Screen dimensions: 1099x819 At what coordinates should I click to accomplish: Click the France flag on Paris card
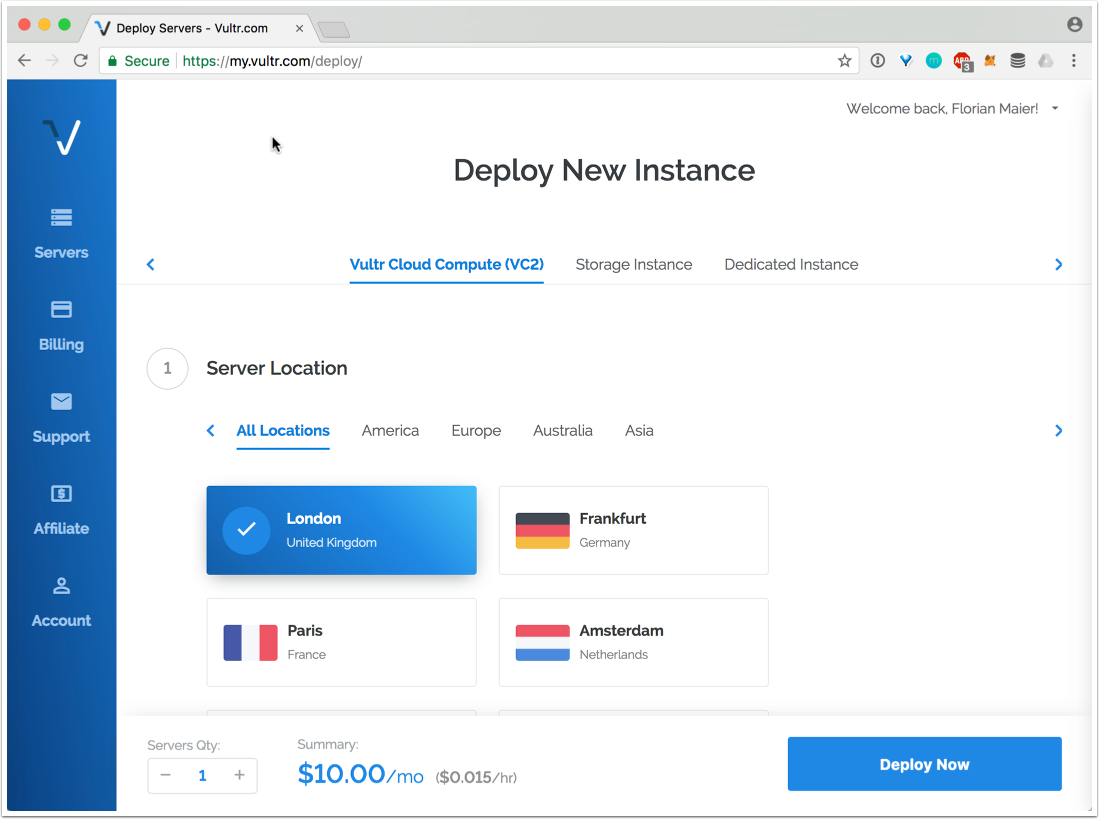[x=250, y=642]
